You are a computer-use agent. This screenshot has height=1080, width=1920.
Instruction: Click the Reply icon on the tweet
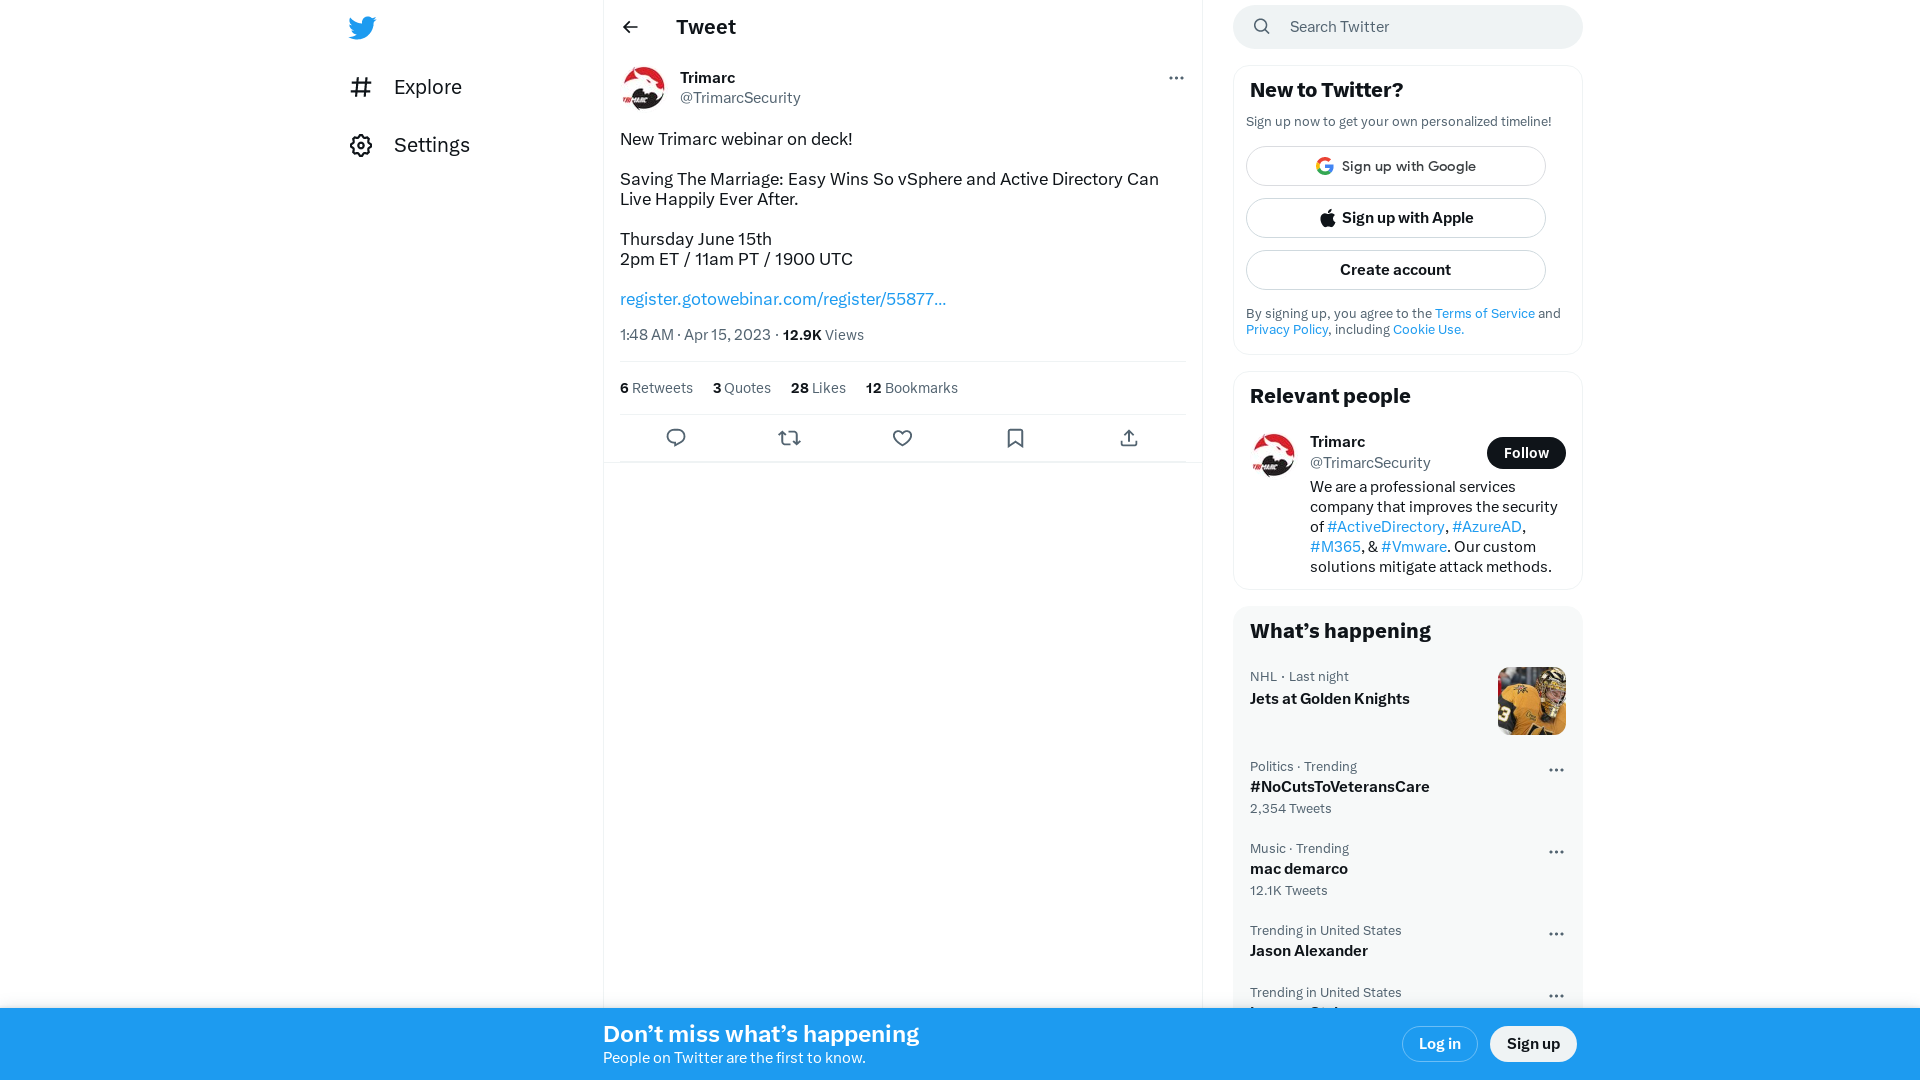(x=676, y=438)
